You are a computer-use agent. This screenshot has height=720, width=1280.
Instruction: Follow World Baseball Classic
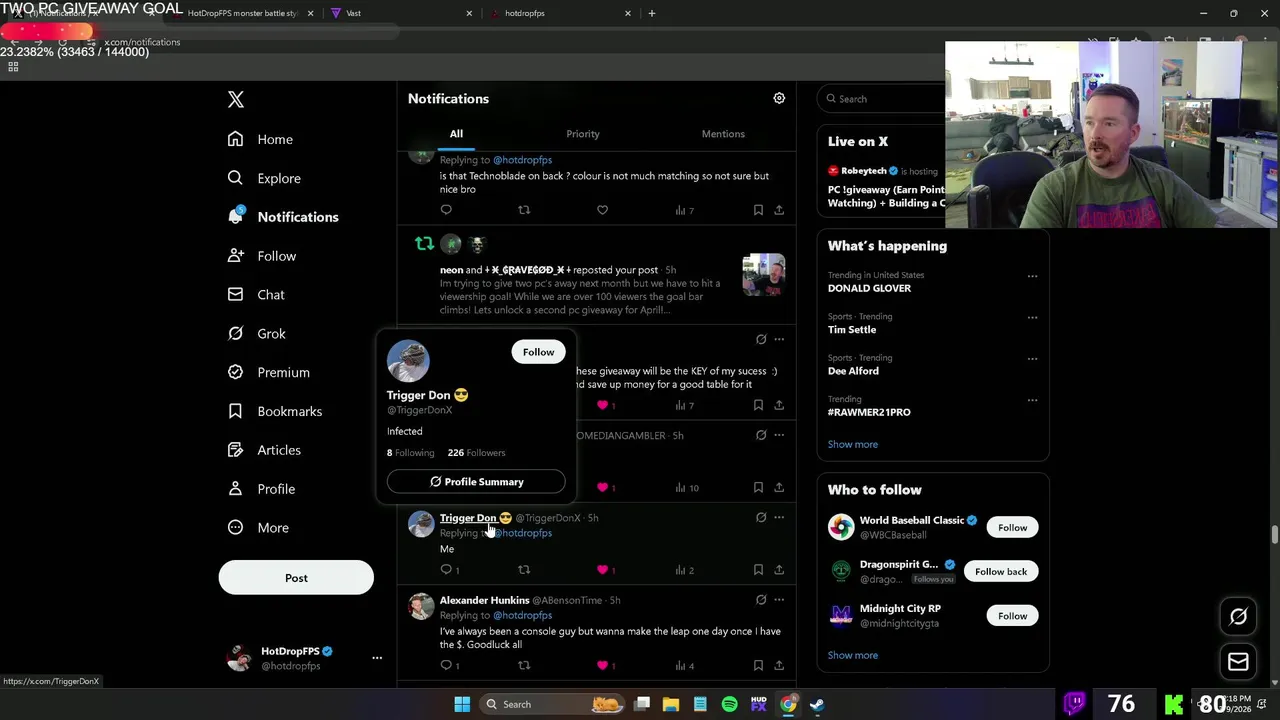(x=1012, y=528)
